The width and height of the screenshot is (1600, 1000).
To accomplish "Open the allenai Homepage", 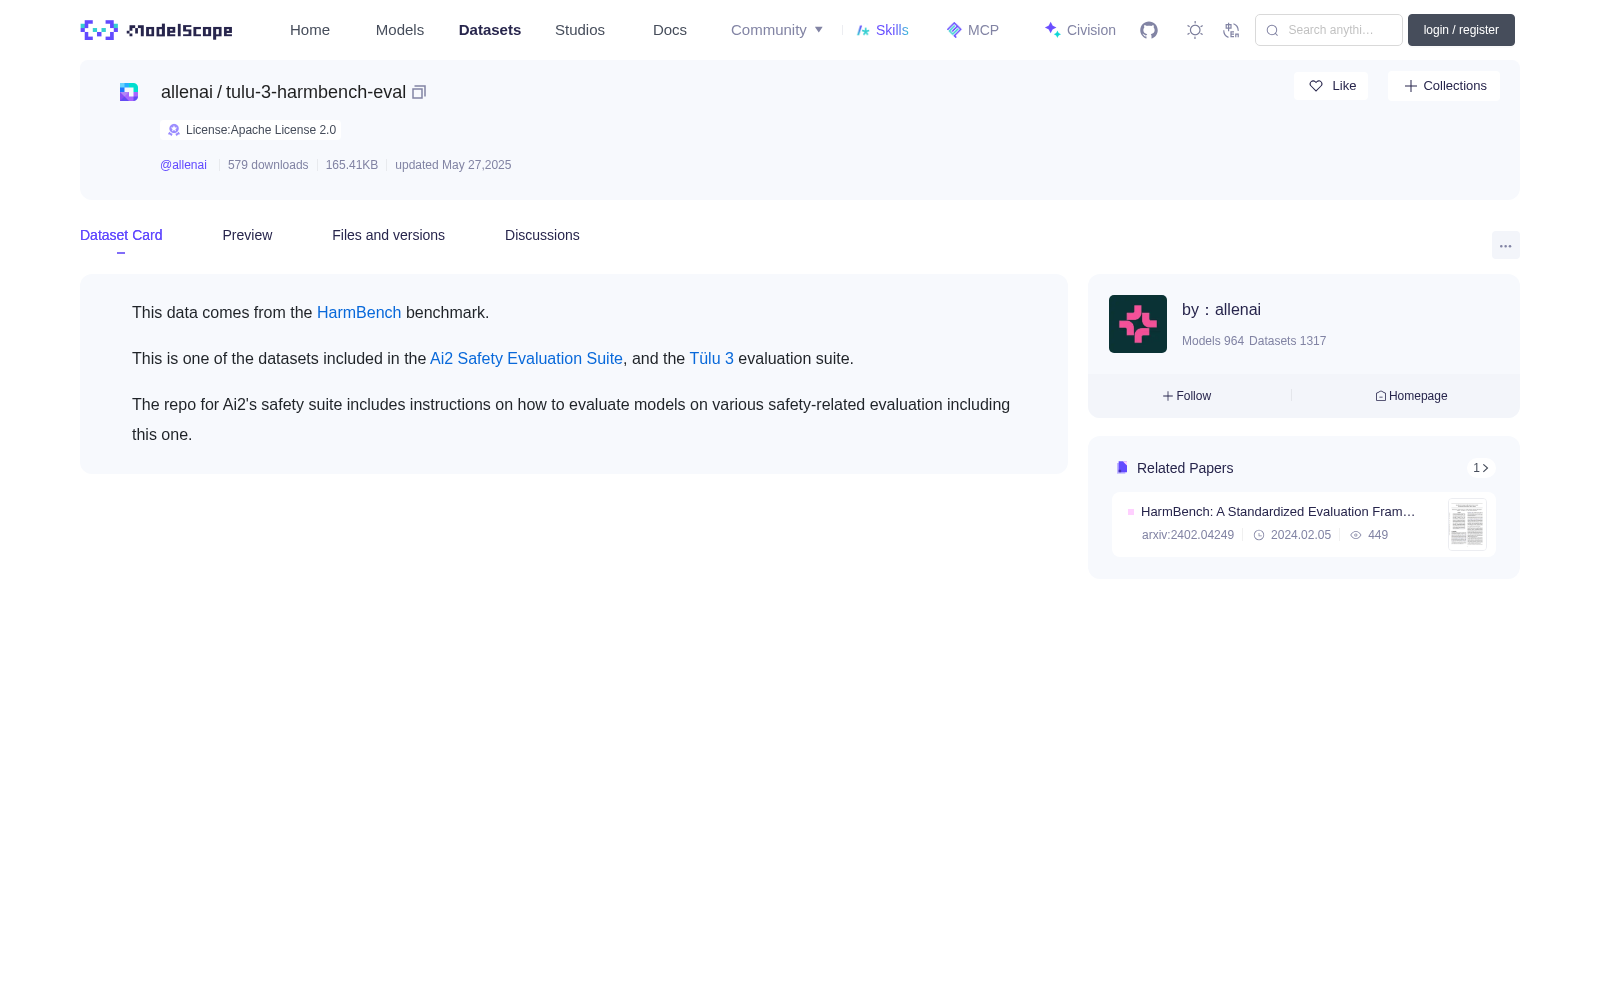I will pos(1411,396).
